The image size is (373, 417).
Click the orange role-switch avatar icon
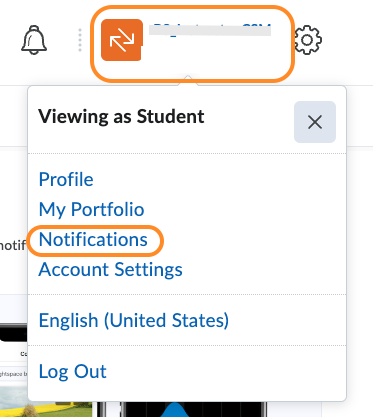point(122,40)
